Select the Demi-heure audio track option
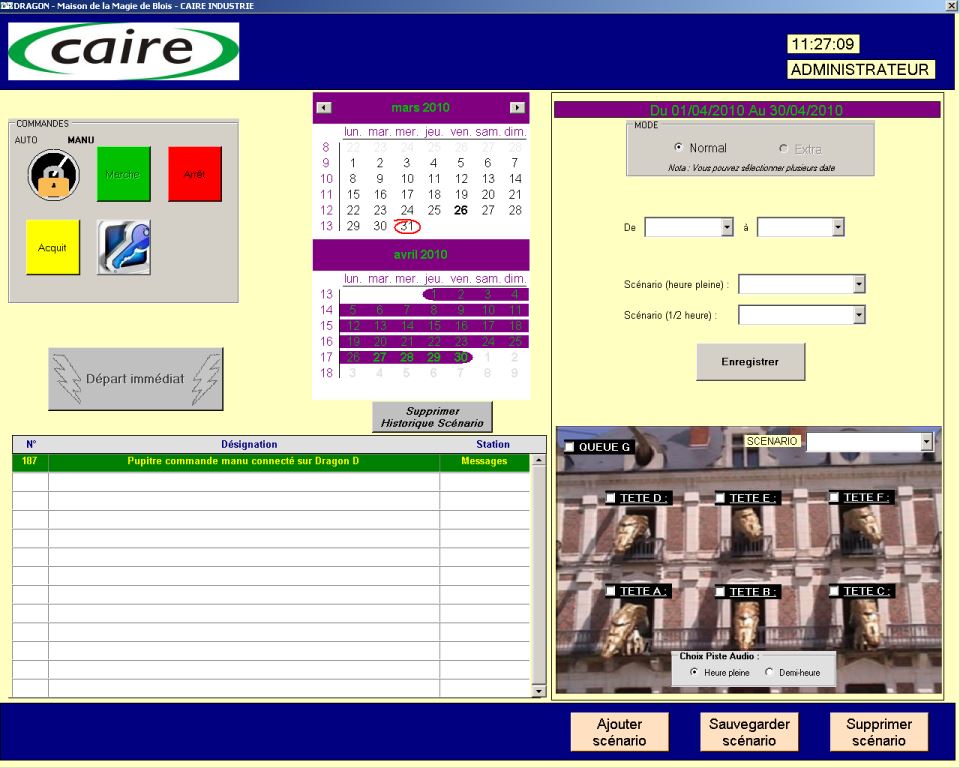Viewport: 960px width, 768px height. point(769,672)
